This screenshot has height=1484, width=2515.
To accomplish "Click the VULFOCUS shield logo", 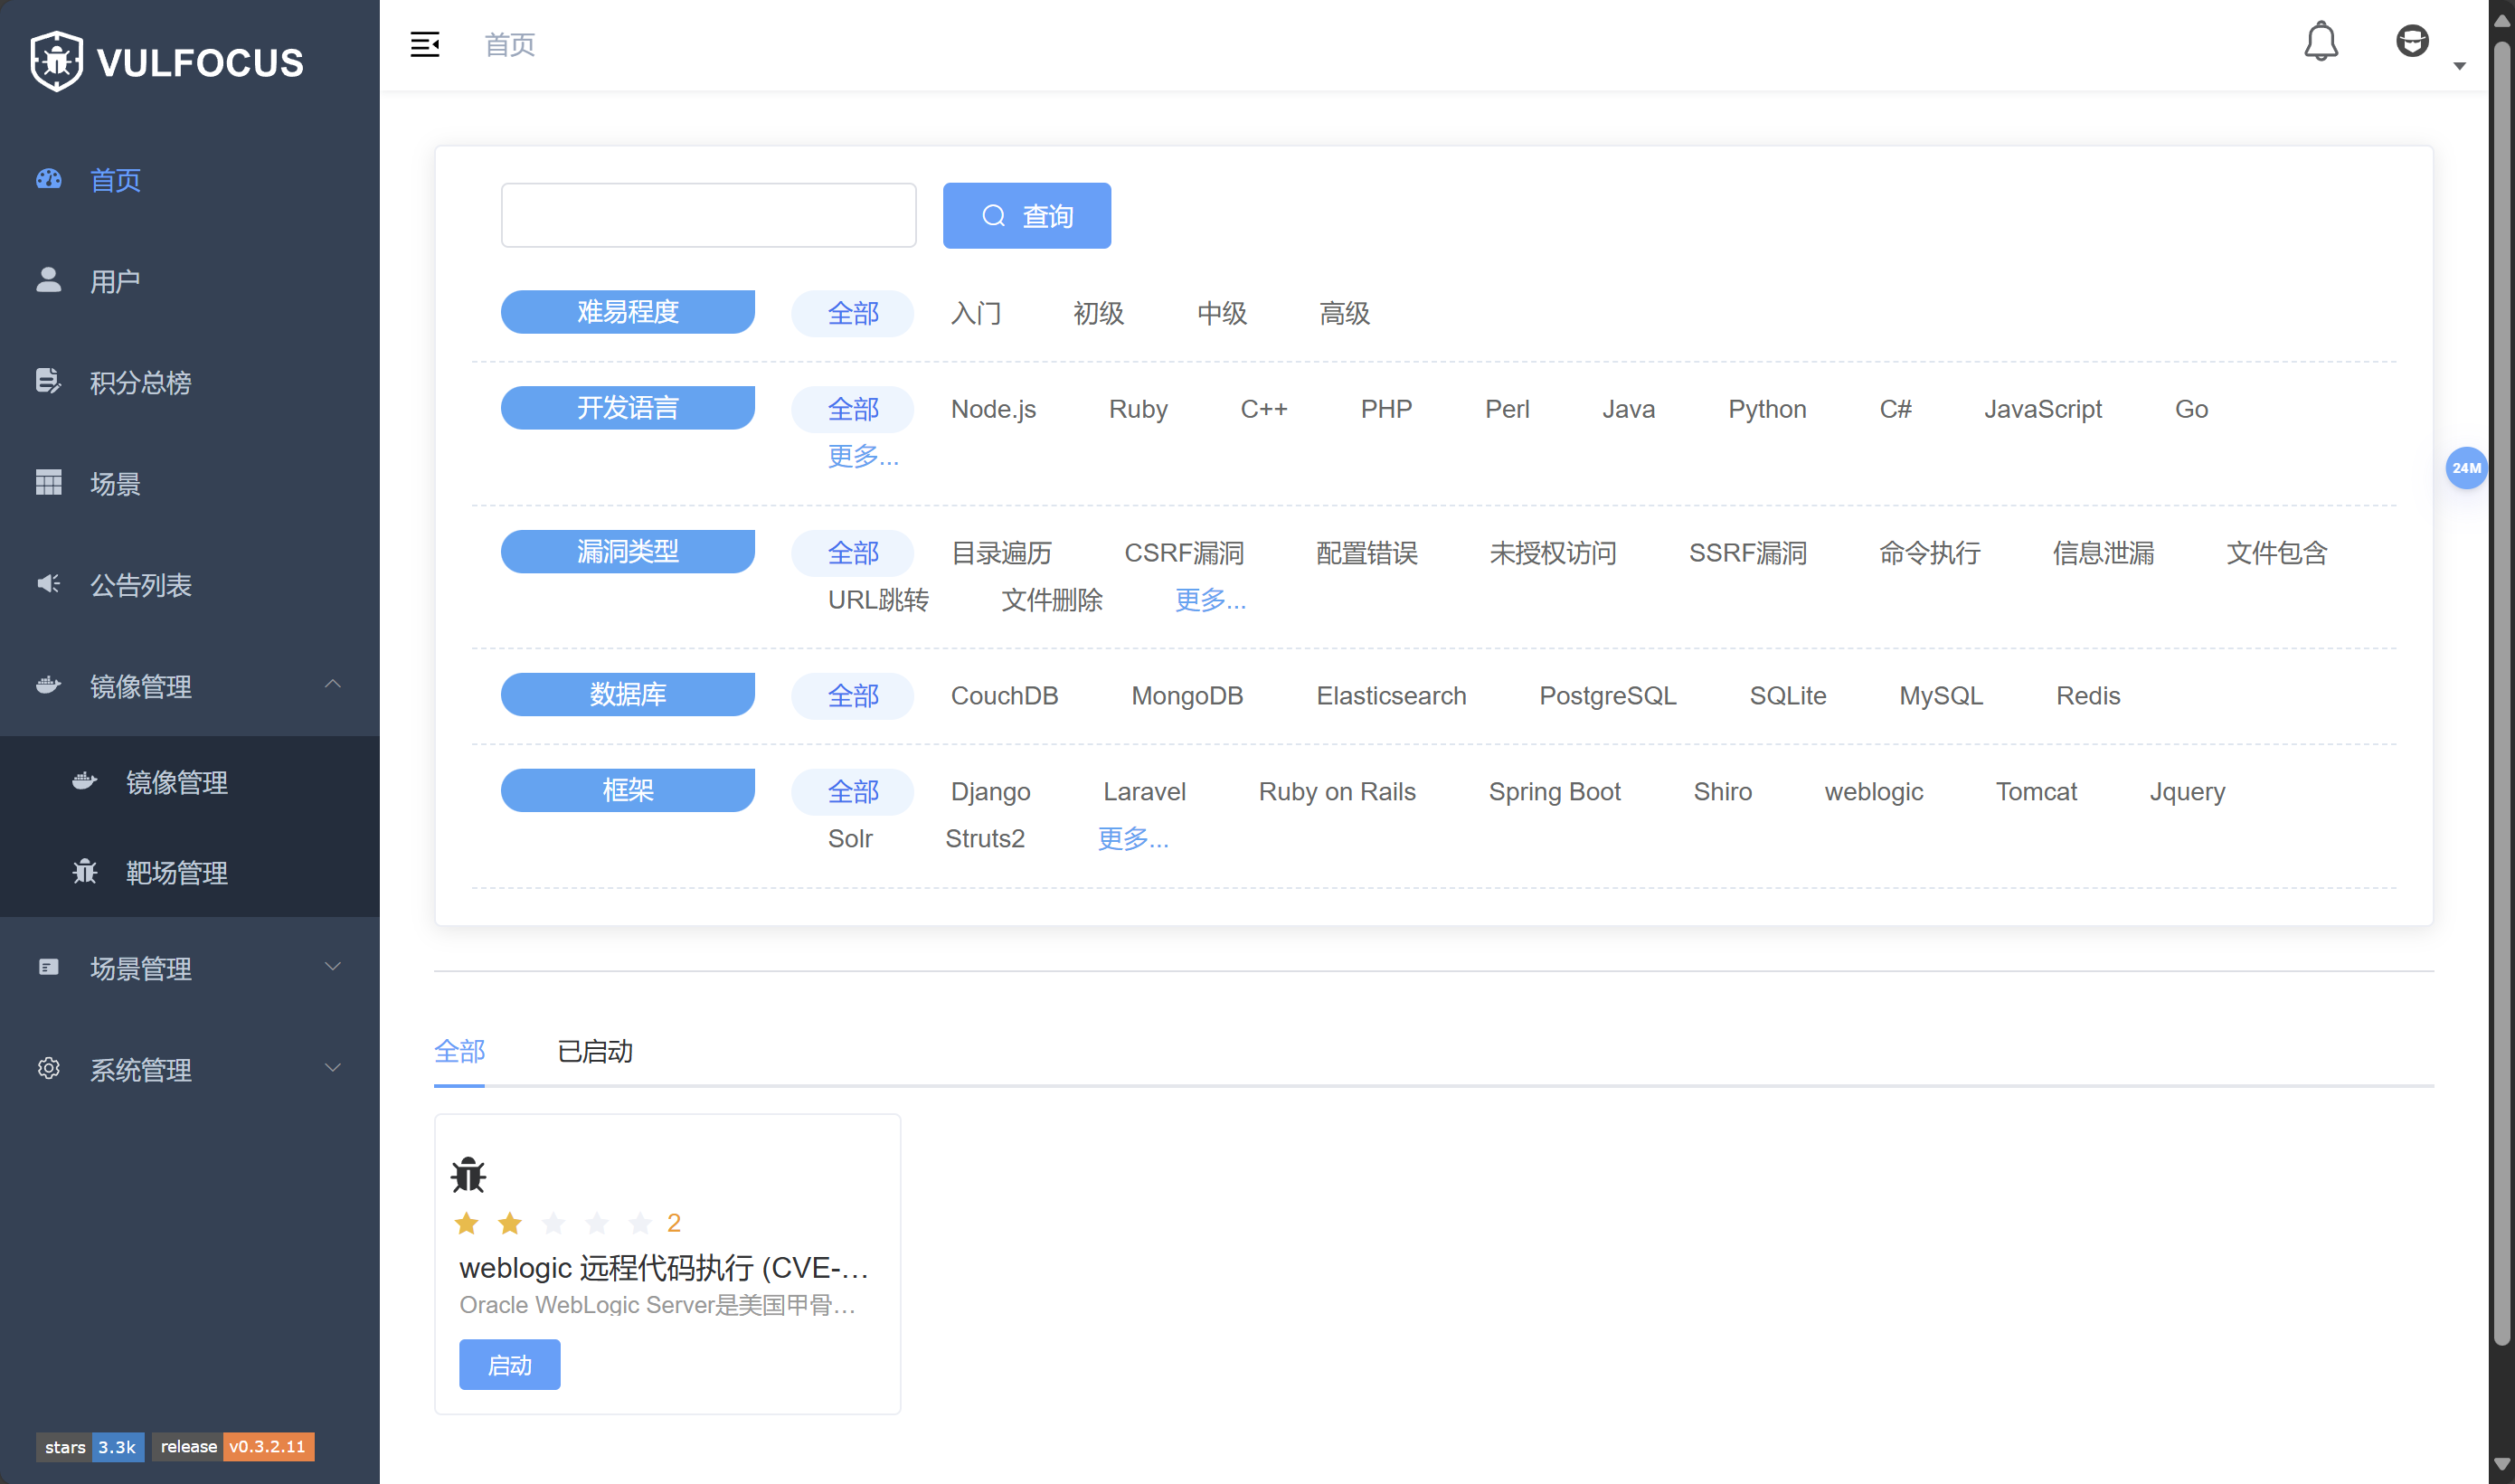I will tap(57, 61).
